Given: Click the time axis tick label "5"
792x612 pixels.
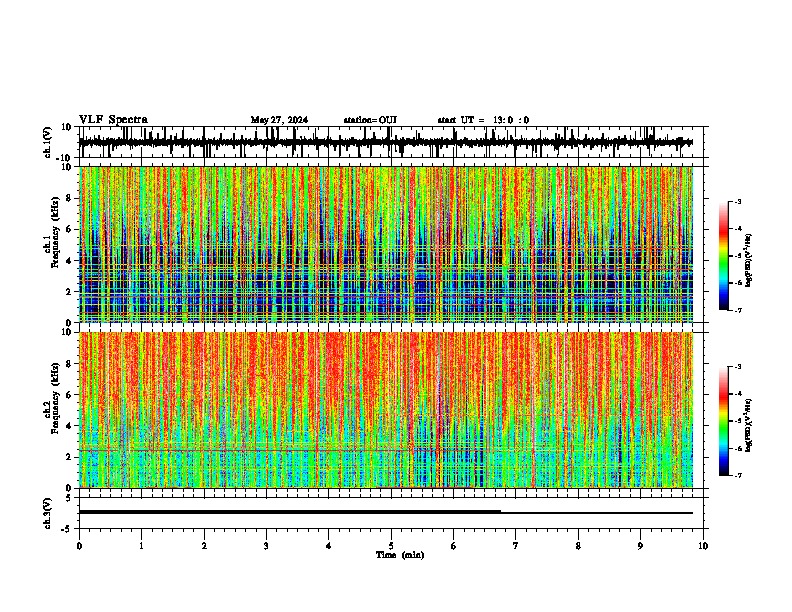Looking at the screenshot, I should click(391, 546).
